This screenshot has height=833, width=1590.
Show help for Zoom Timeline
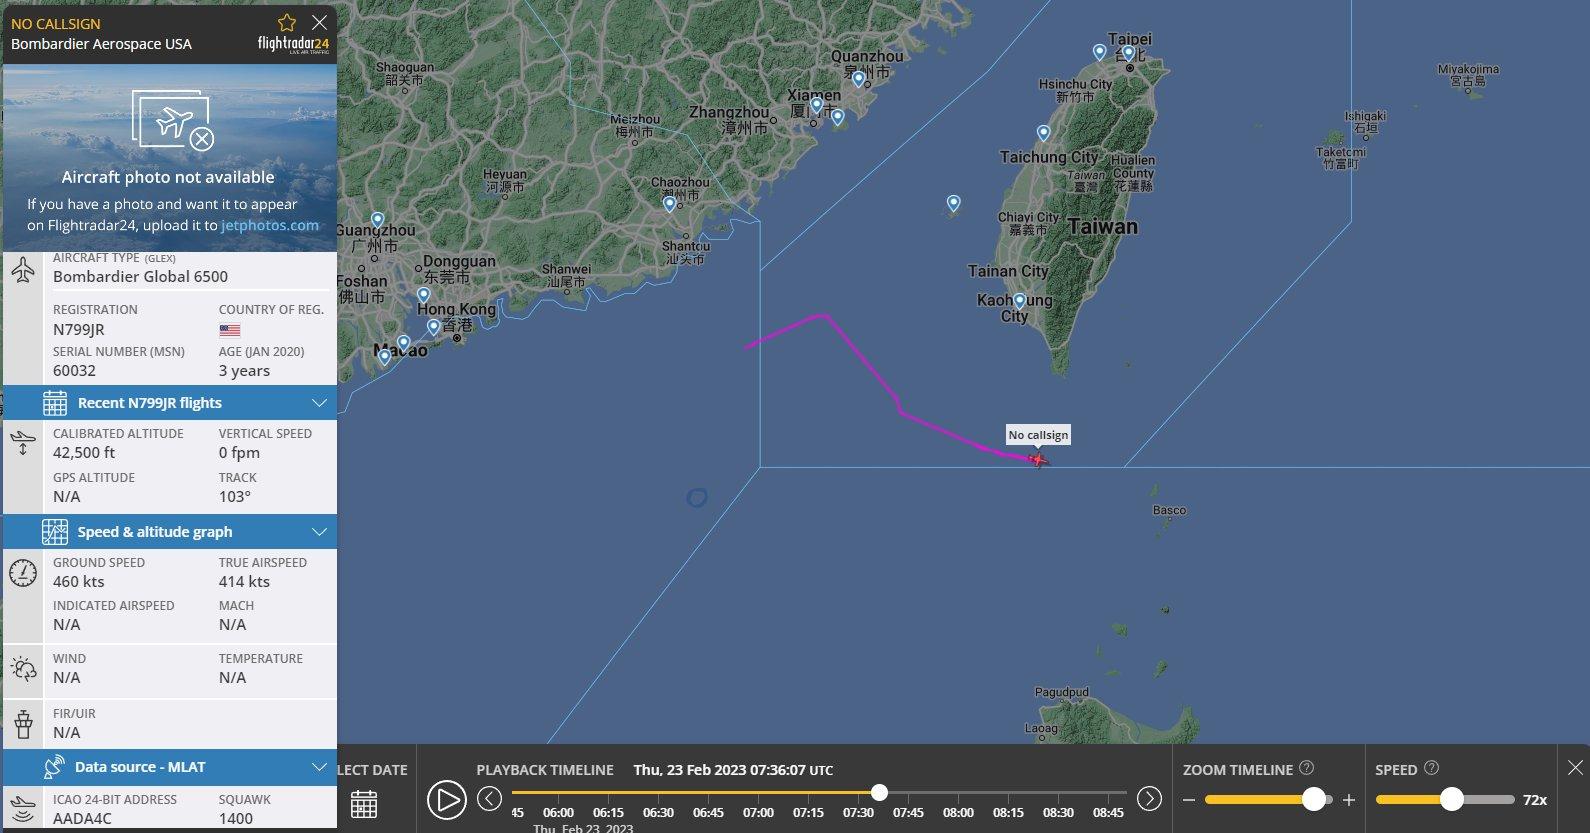pos(1306,768)
